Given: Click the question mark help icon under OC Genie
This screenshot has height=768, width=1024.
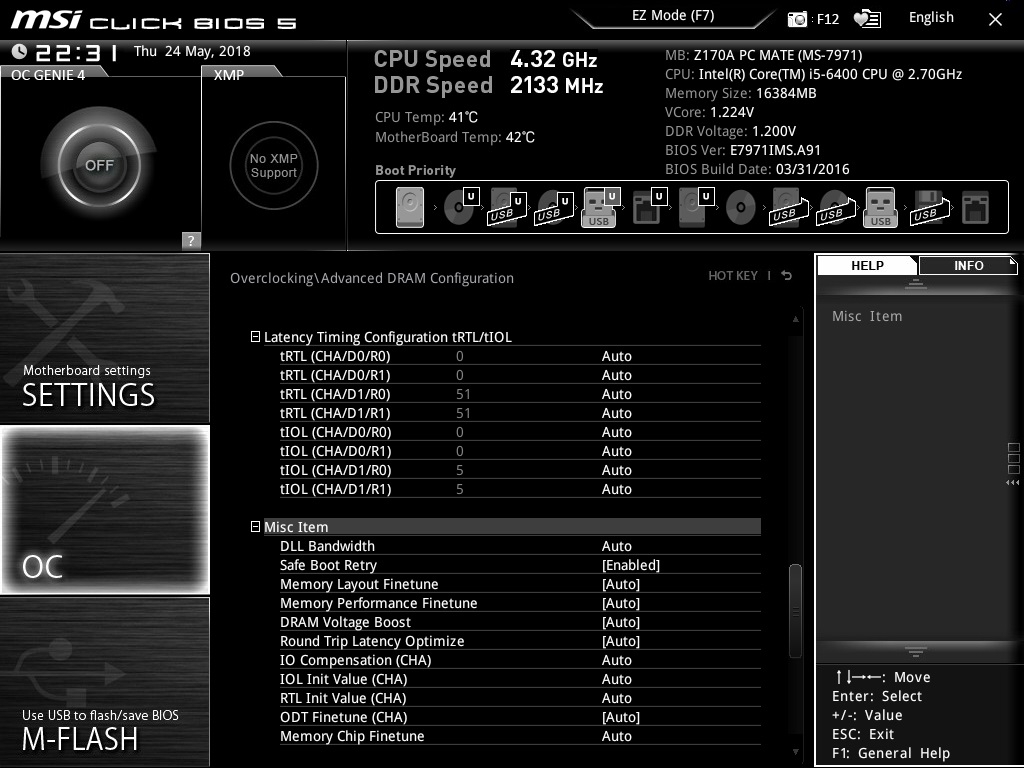Looking at the screenshot, I should pyautogui.click(x=191, y=240).
